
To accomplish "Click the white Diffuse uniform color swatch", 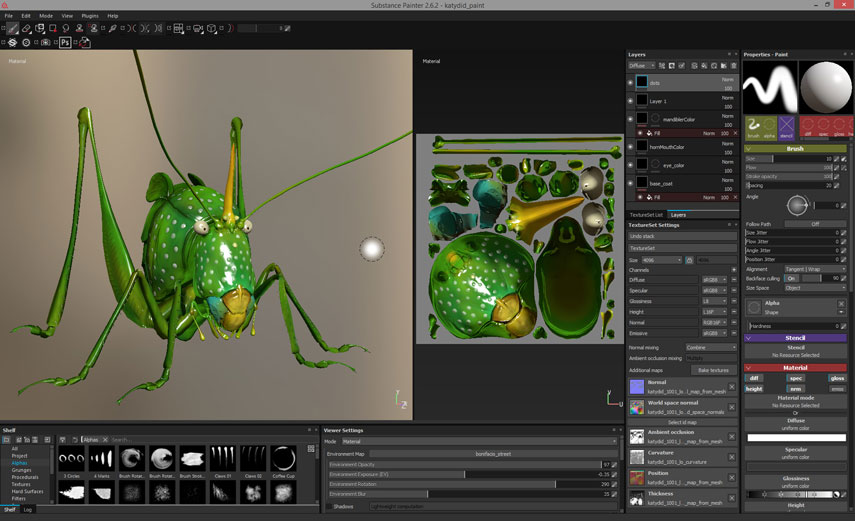I will pyautogui.click(x=796, y=438).
